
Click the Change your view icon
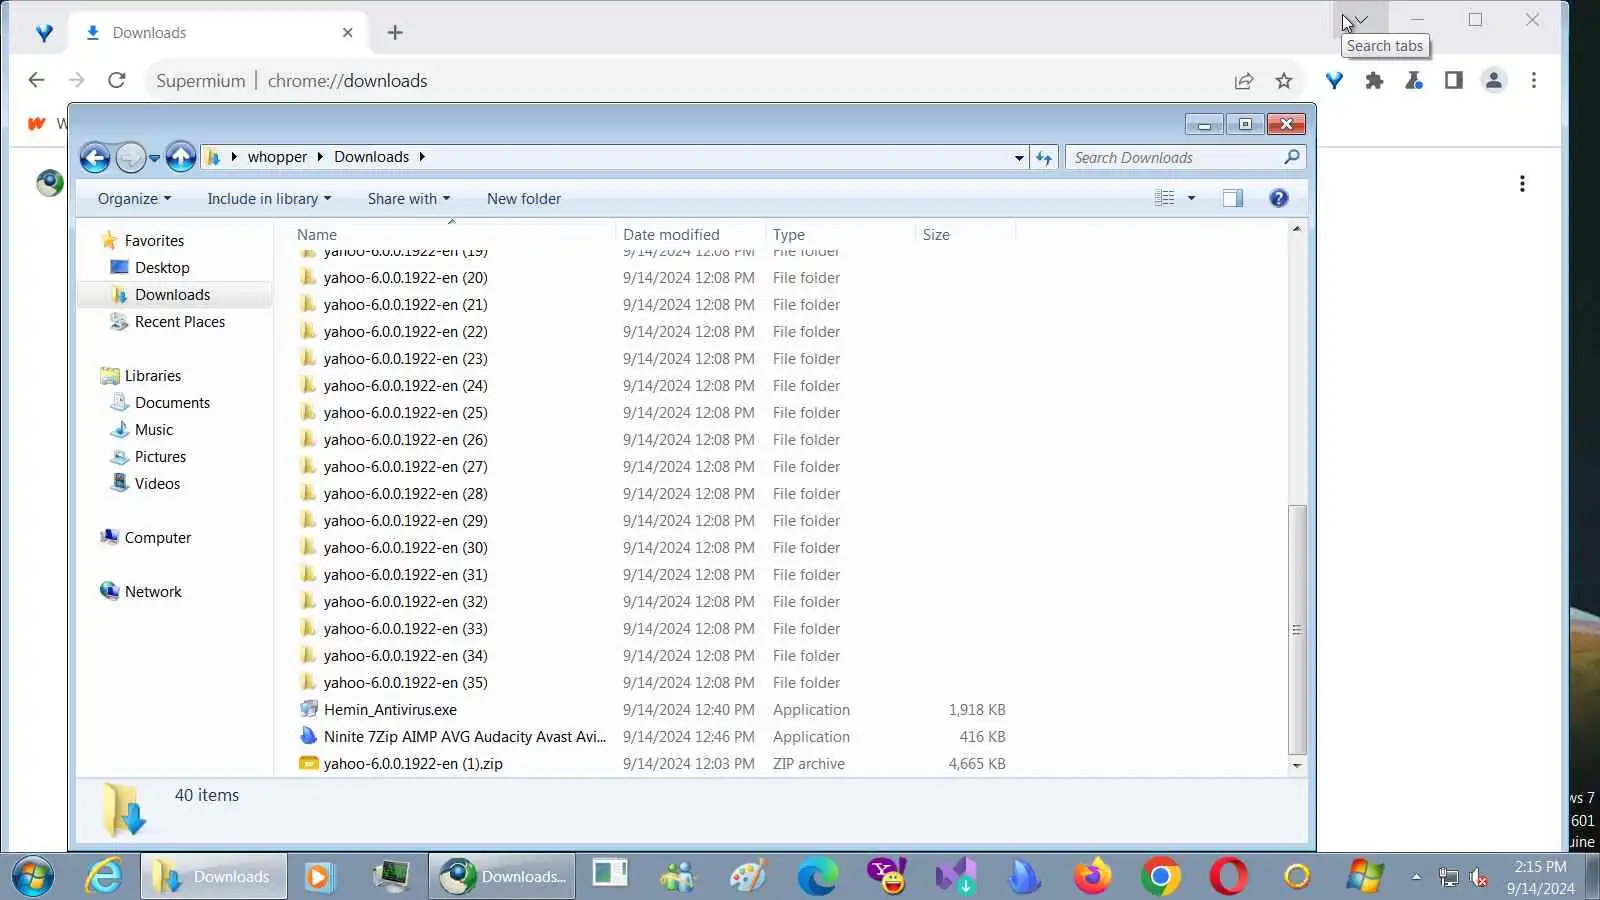click(x=1165, y=198)
